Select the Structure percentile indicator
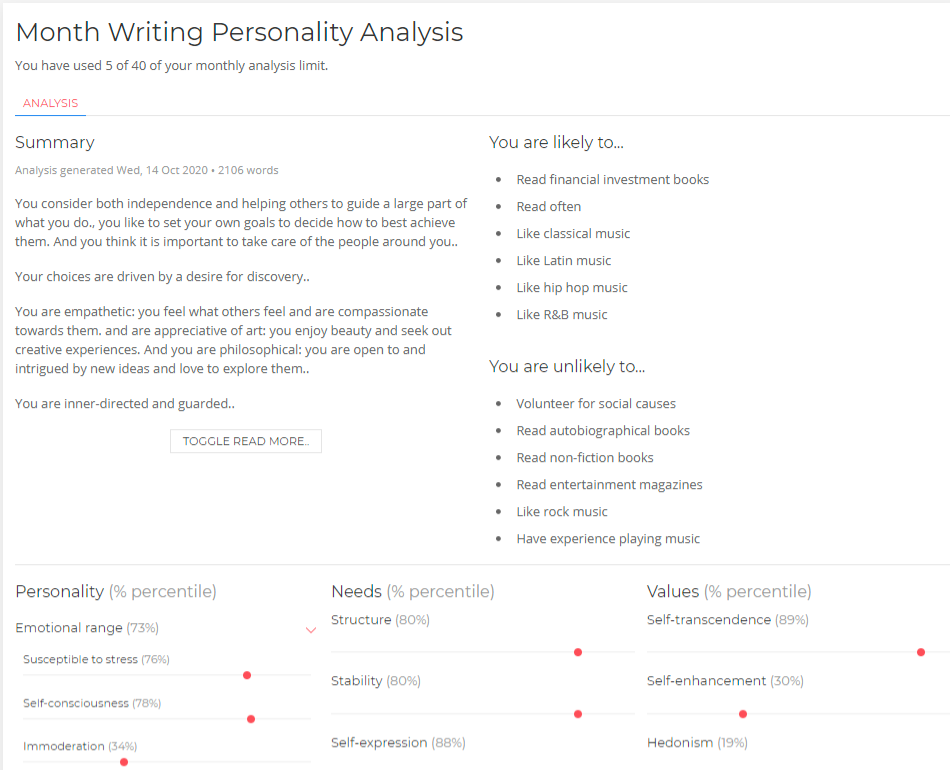Image resolution: width=950 pixels, height=770 pixels. pyautogui.click(x=578, y=651)
